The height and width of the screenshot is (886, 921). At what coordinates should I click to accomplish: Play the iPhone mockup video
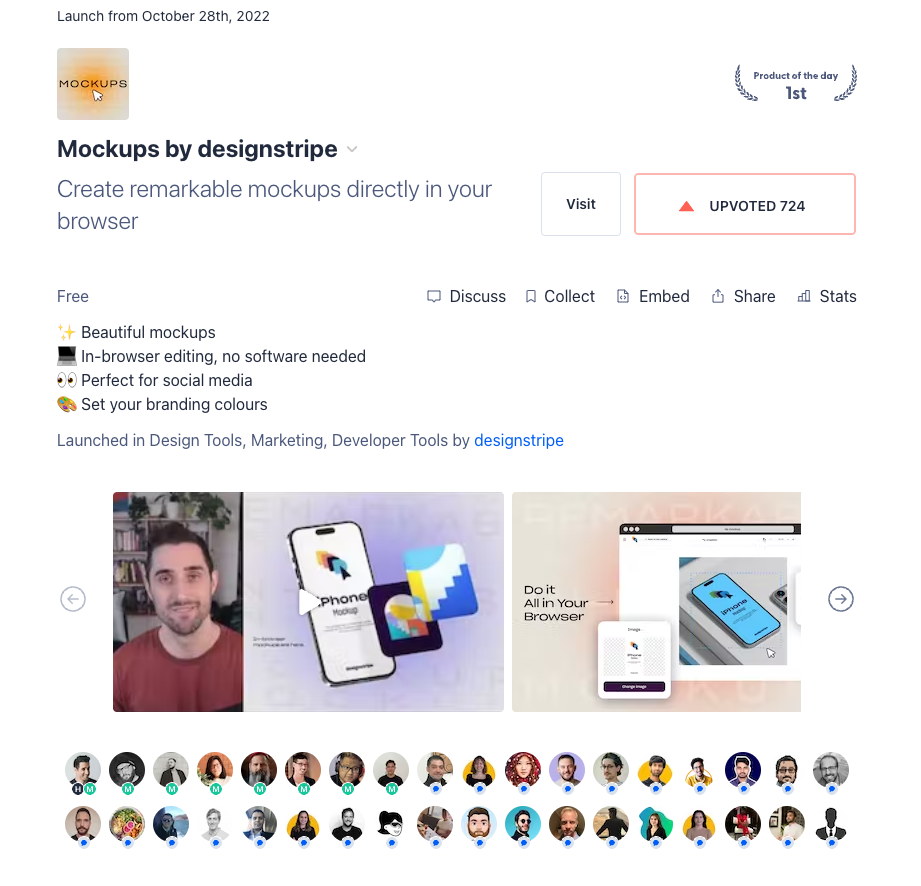pos(308,602)
